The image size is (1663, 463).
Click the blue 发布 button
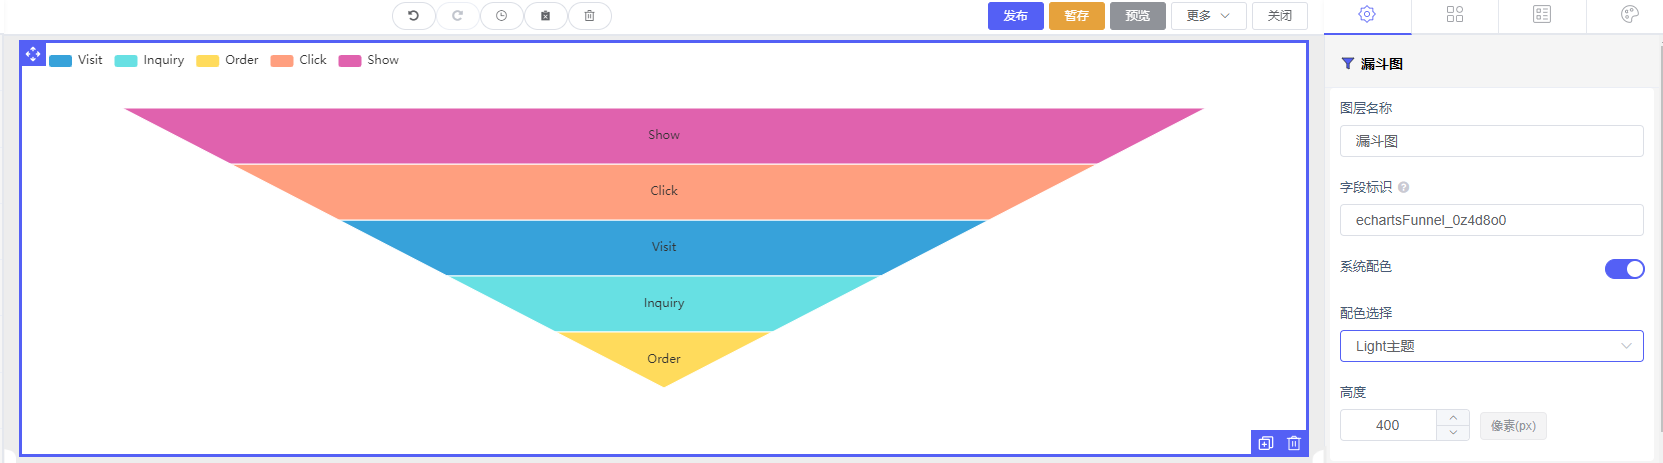pyautogui.click(x=1015, y=16)
